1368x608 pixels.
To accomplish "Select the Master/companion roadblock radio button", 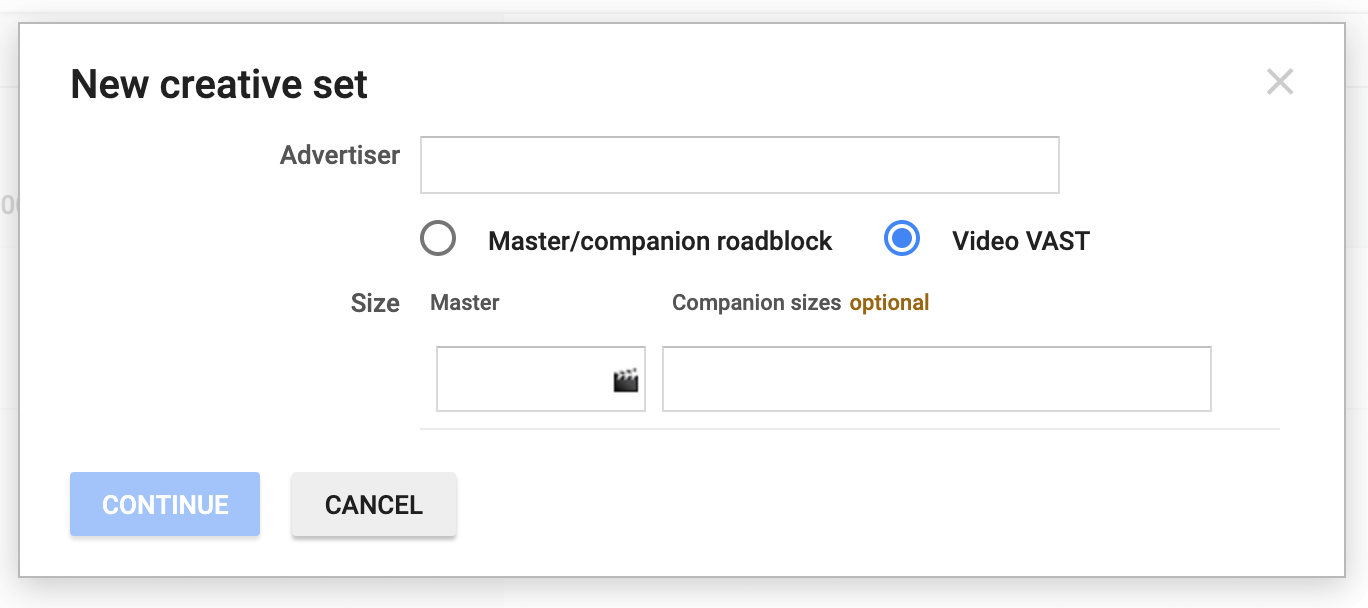I will coord(438,239).
